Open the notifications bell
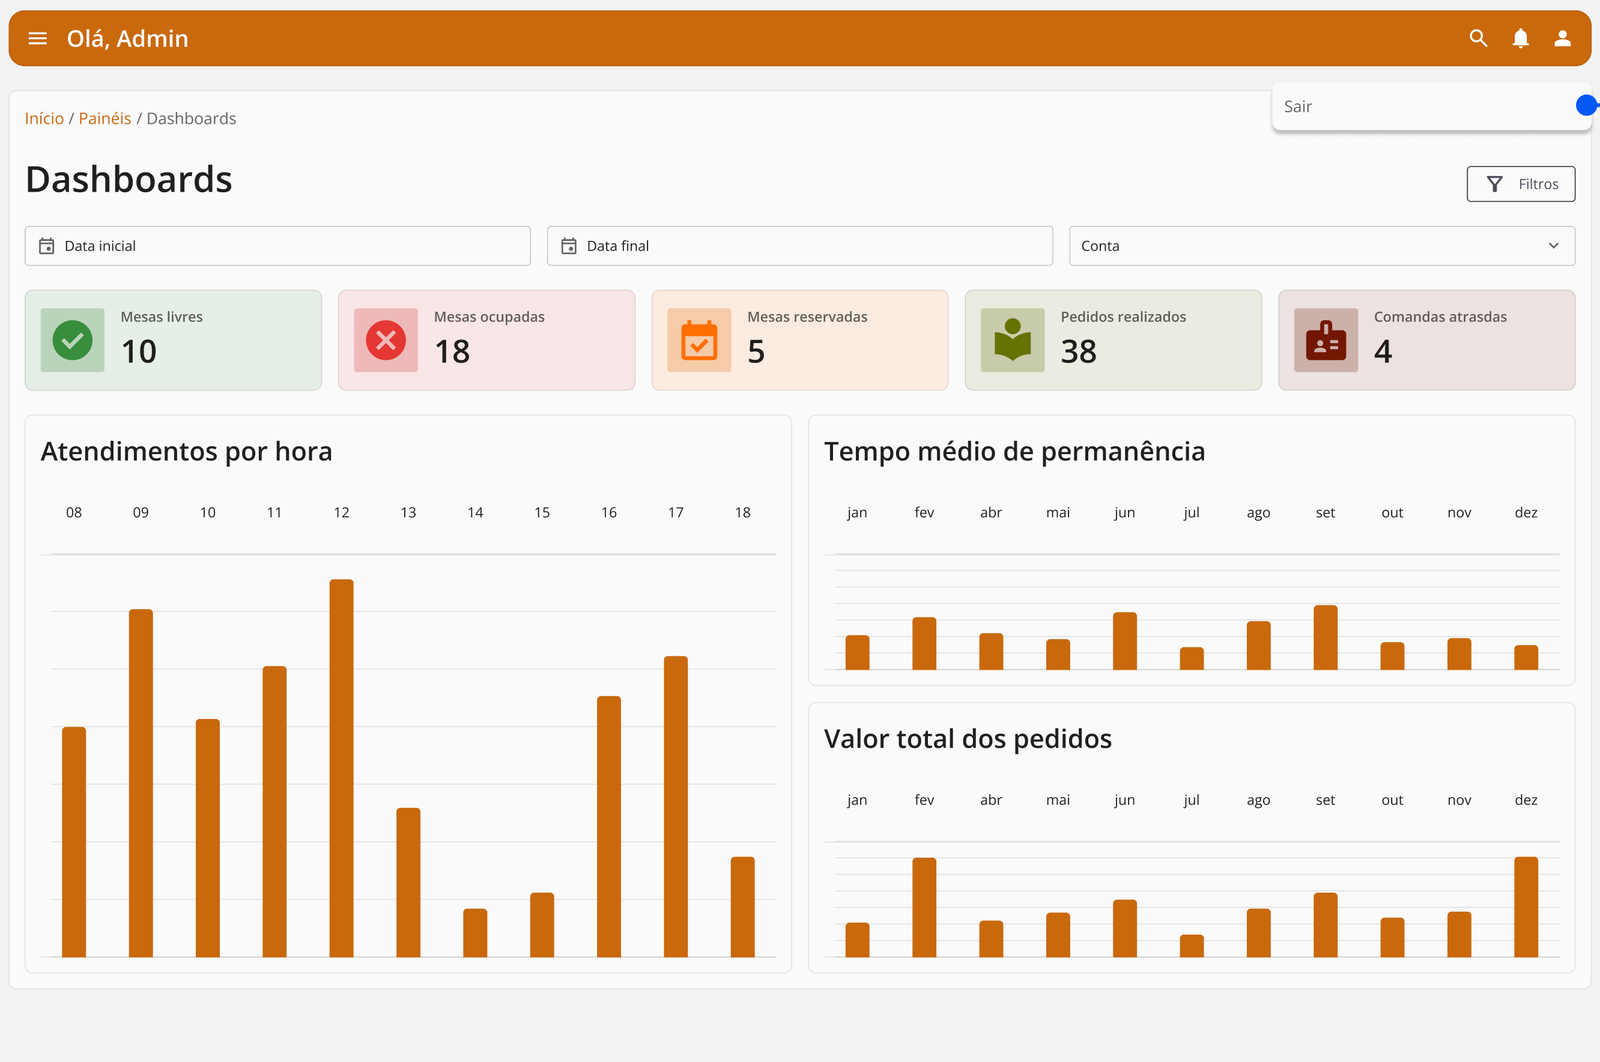This screenshot has height=1062, width=1600. [1520, 39]
